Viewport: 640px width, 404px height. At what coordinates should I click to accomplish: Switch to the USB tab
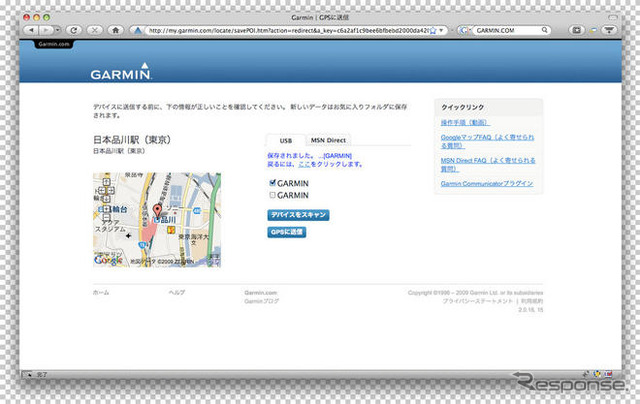[286, 140]
